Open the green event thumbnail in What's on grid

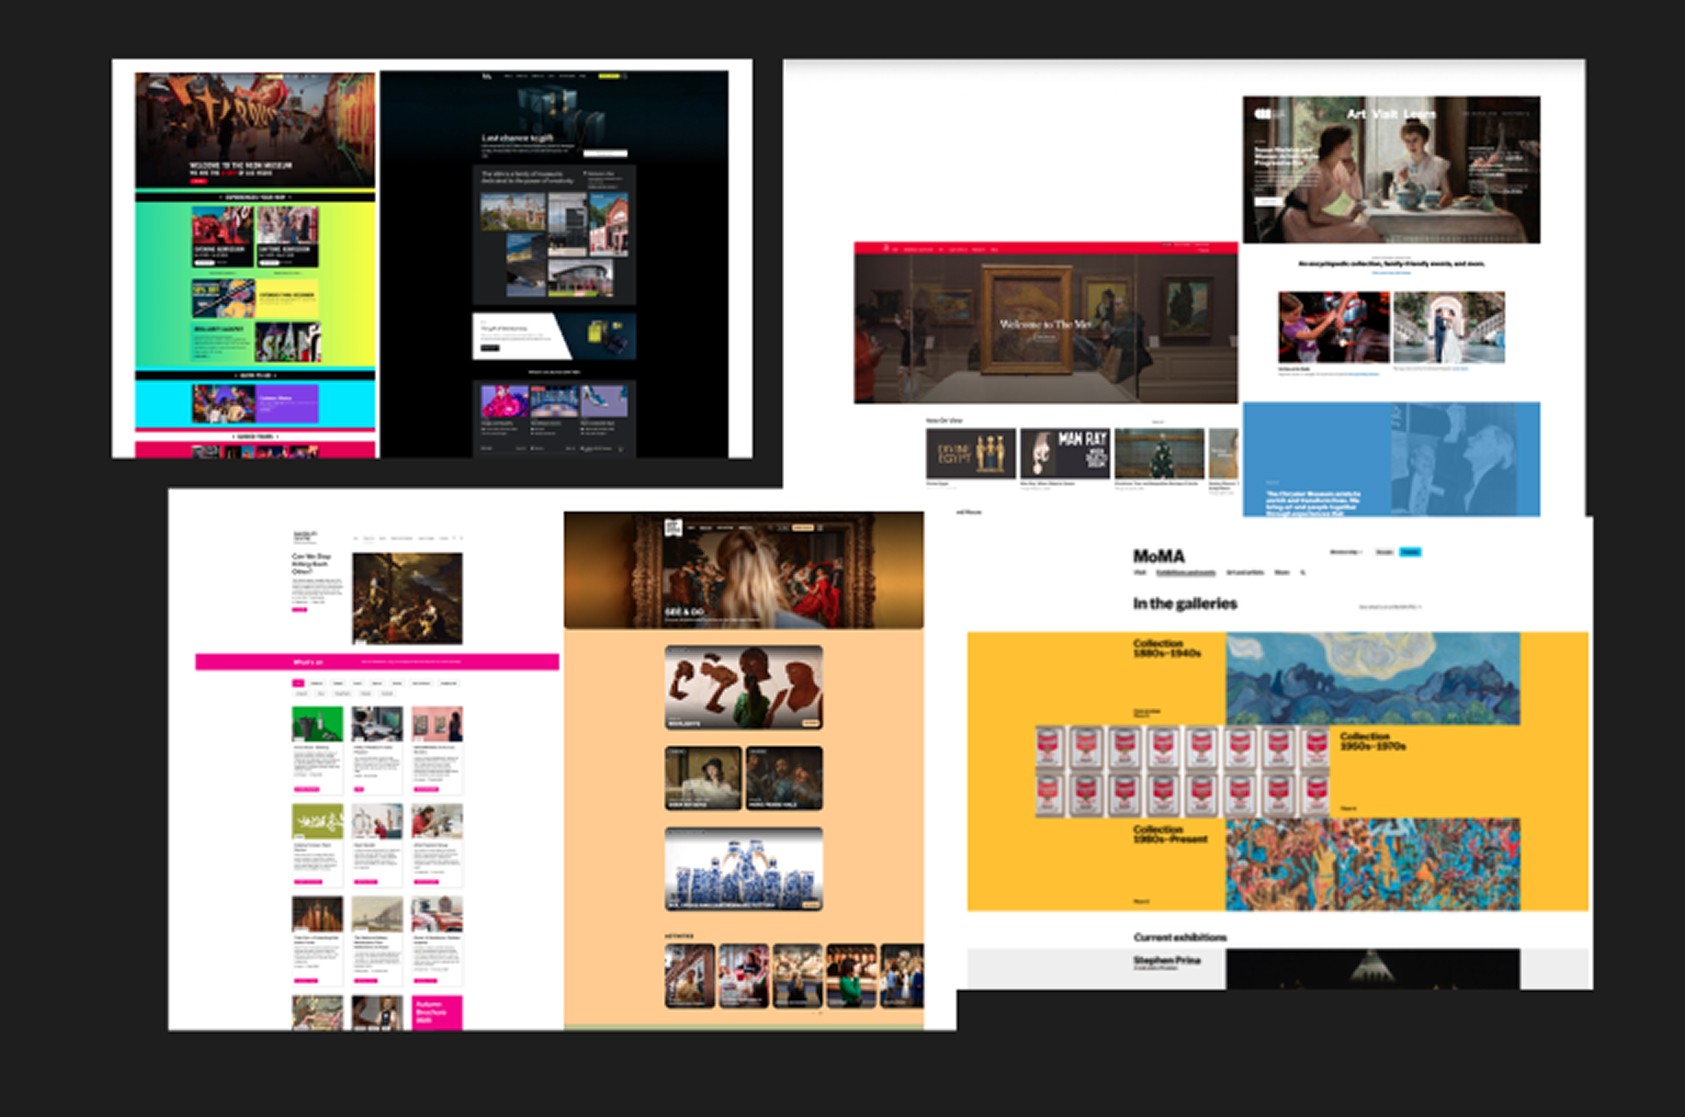point(317,724)
